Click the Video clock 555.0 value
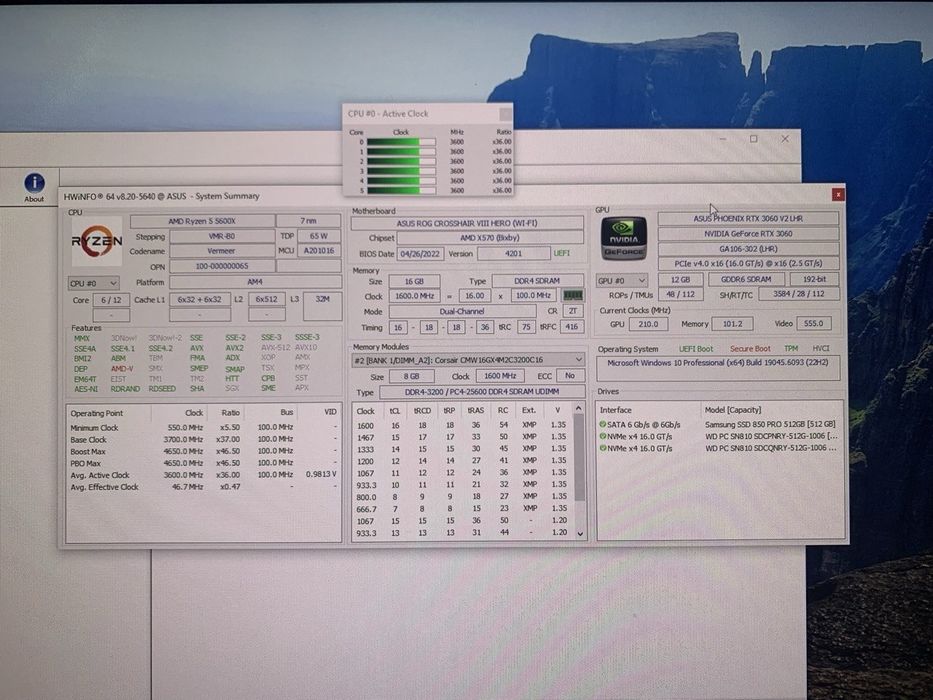 813,323
